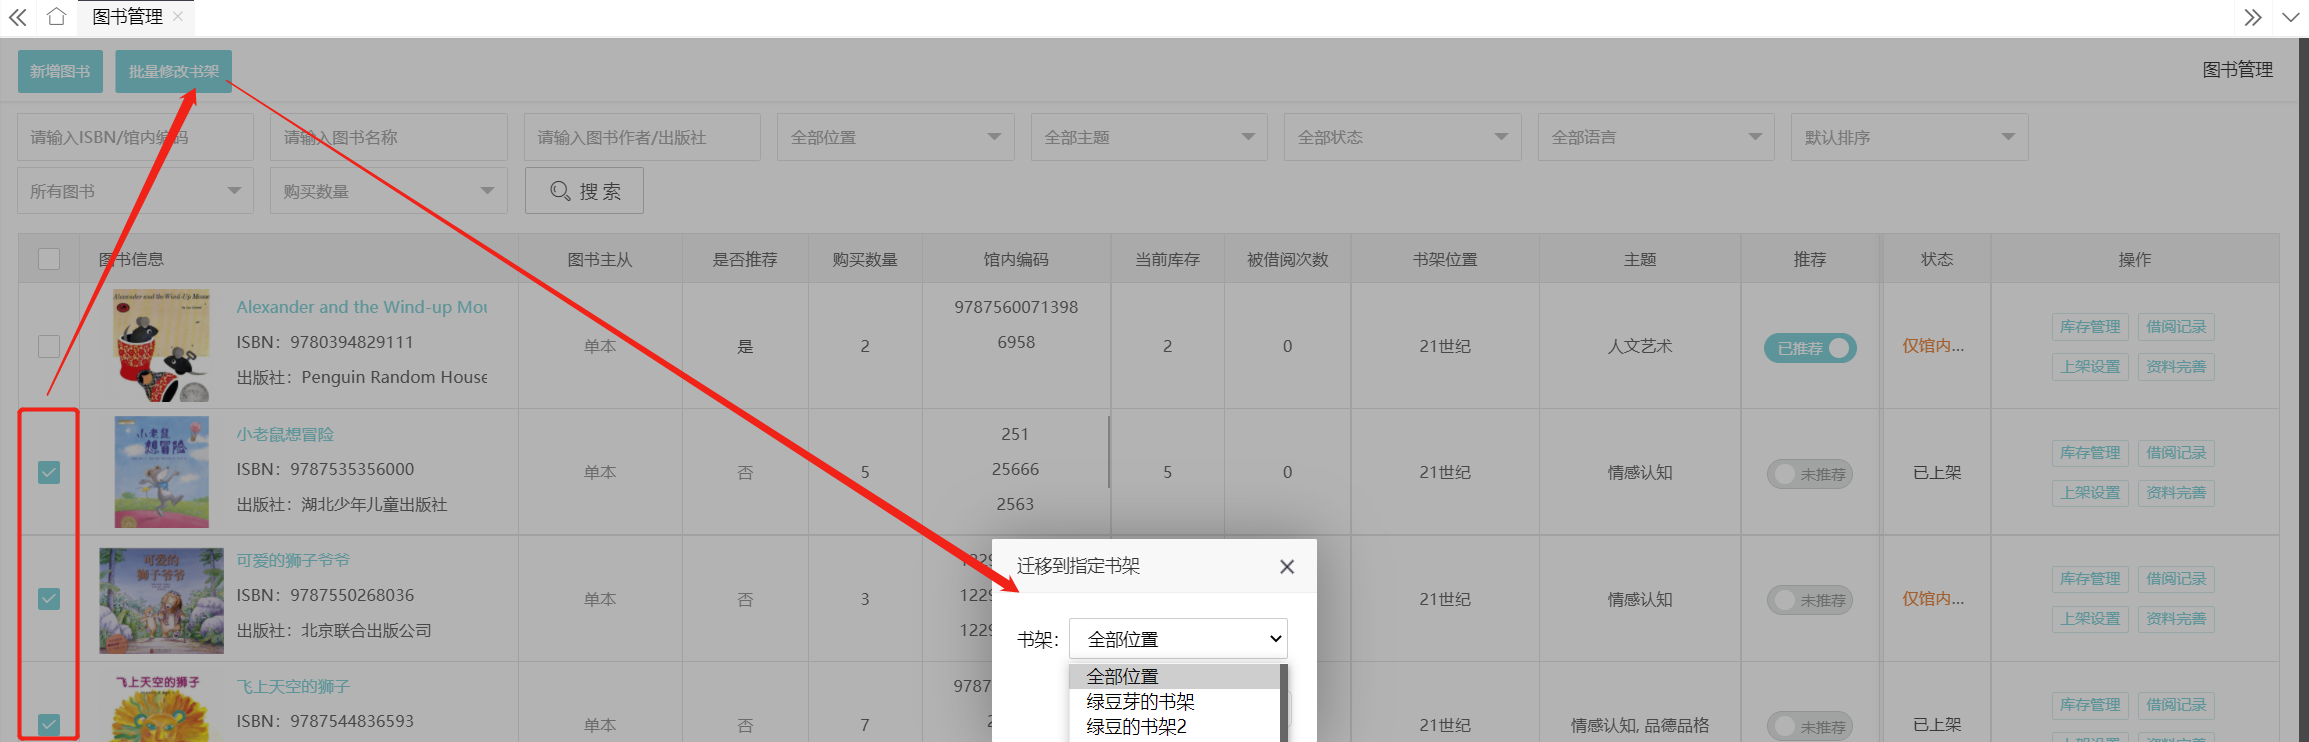The width and height of the screenshot is (2309, 742).
Task: Open the Alexander and the Wind-up Mouse title link
Action: 362,307
